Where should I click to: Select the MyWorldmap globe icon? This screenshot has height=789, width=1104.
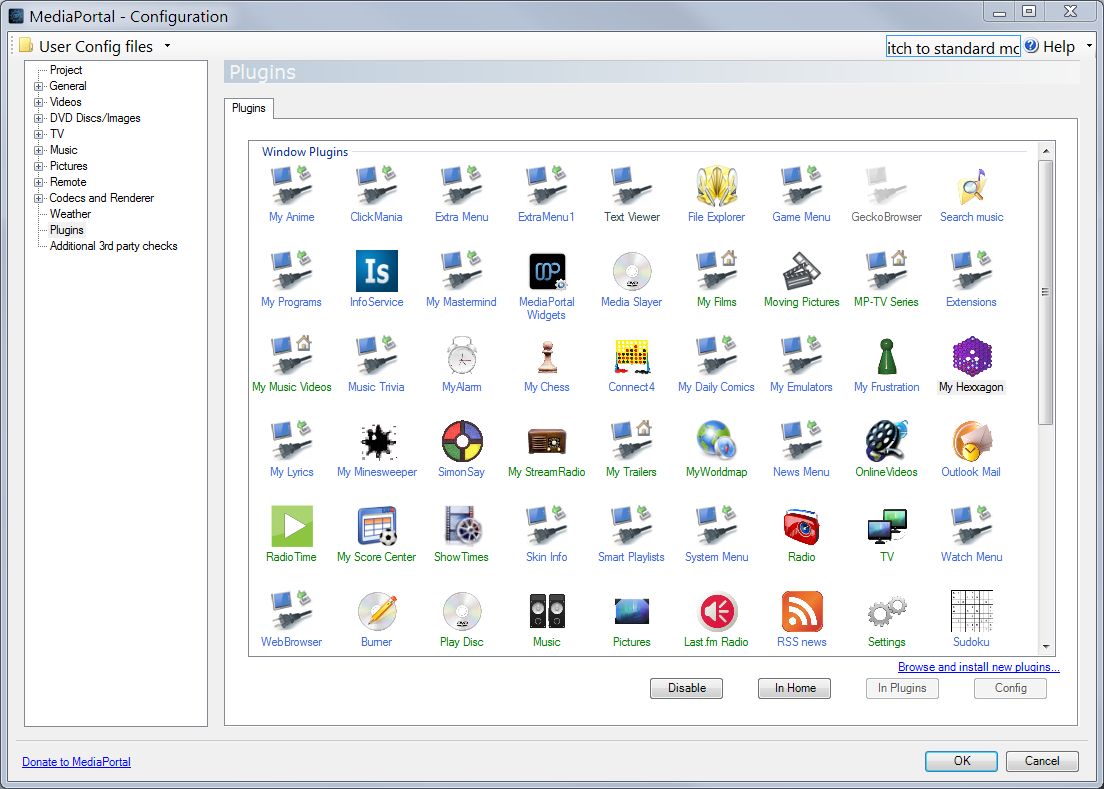click(x=717, y=441)
